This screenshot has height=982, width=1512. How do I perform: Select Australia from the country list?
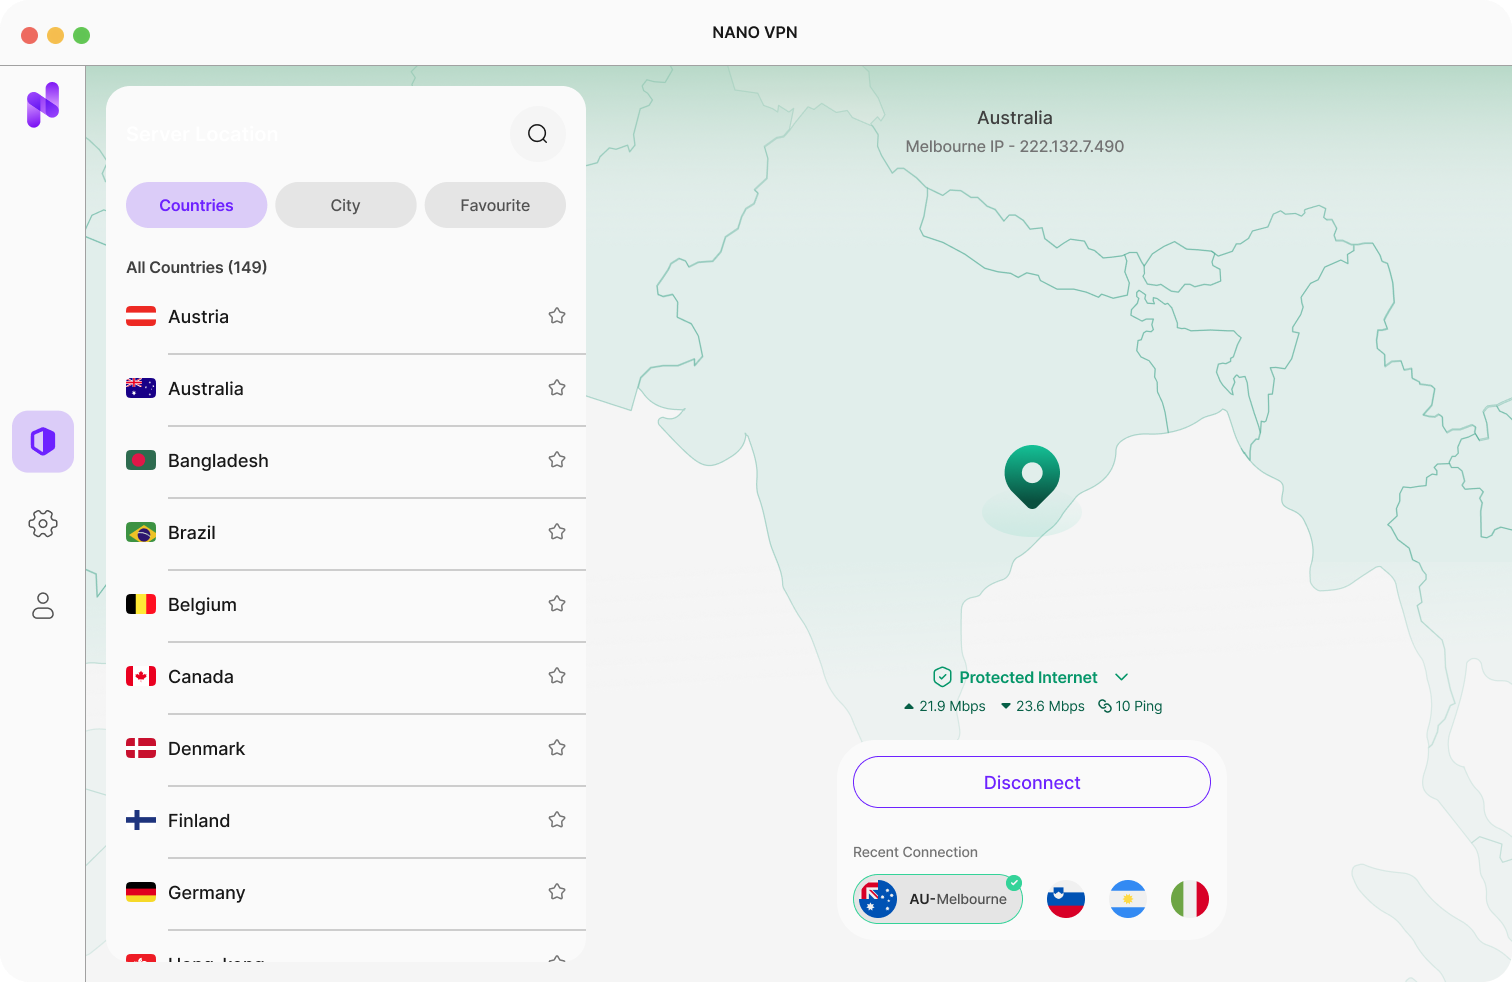pyautogui.click(x=346, y=389)
